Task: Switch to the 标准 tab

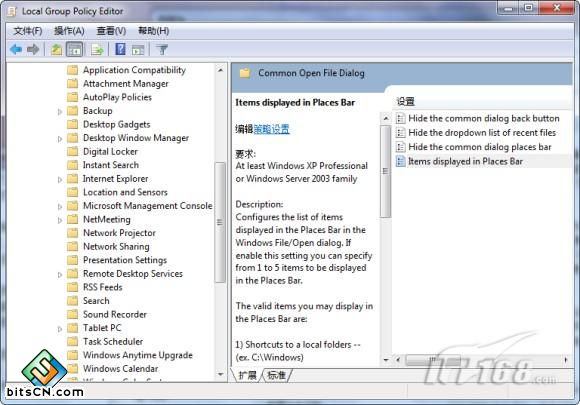Action: 276,375
